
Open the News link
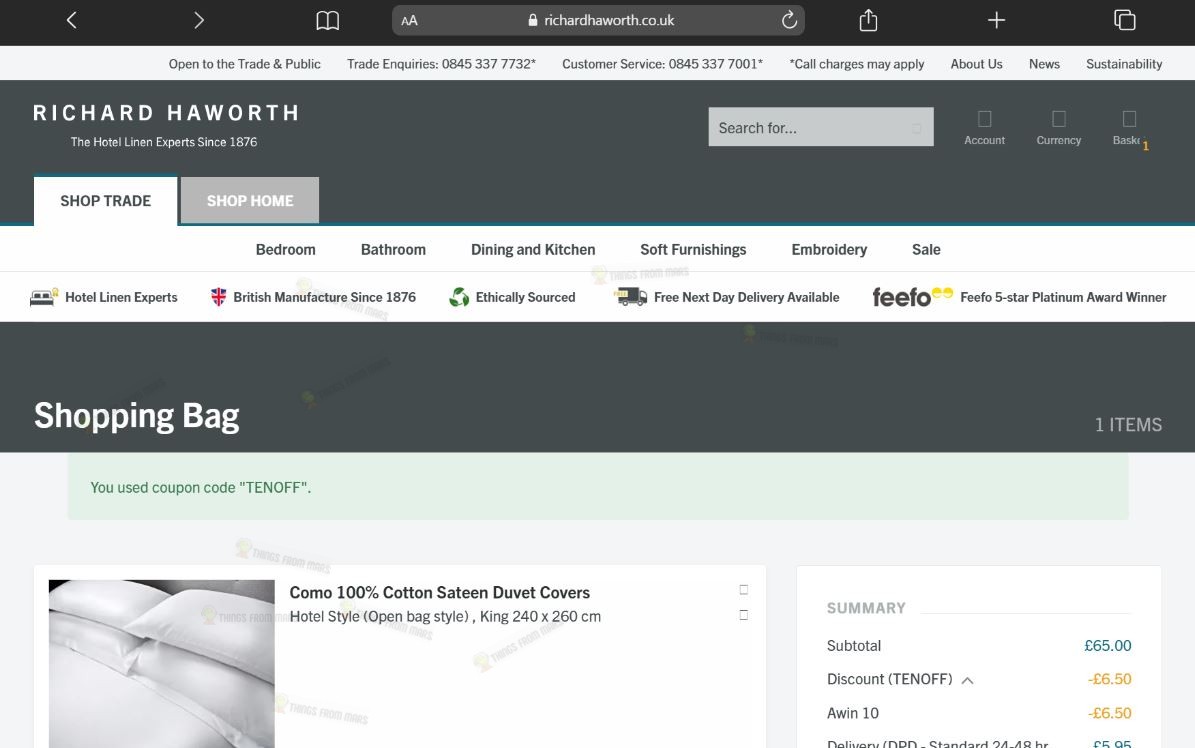point(1044,64)
